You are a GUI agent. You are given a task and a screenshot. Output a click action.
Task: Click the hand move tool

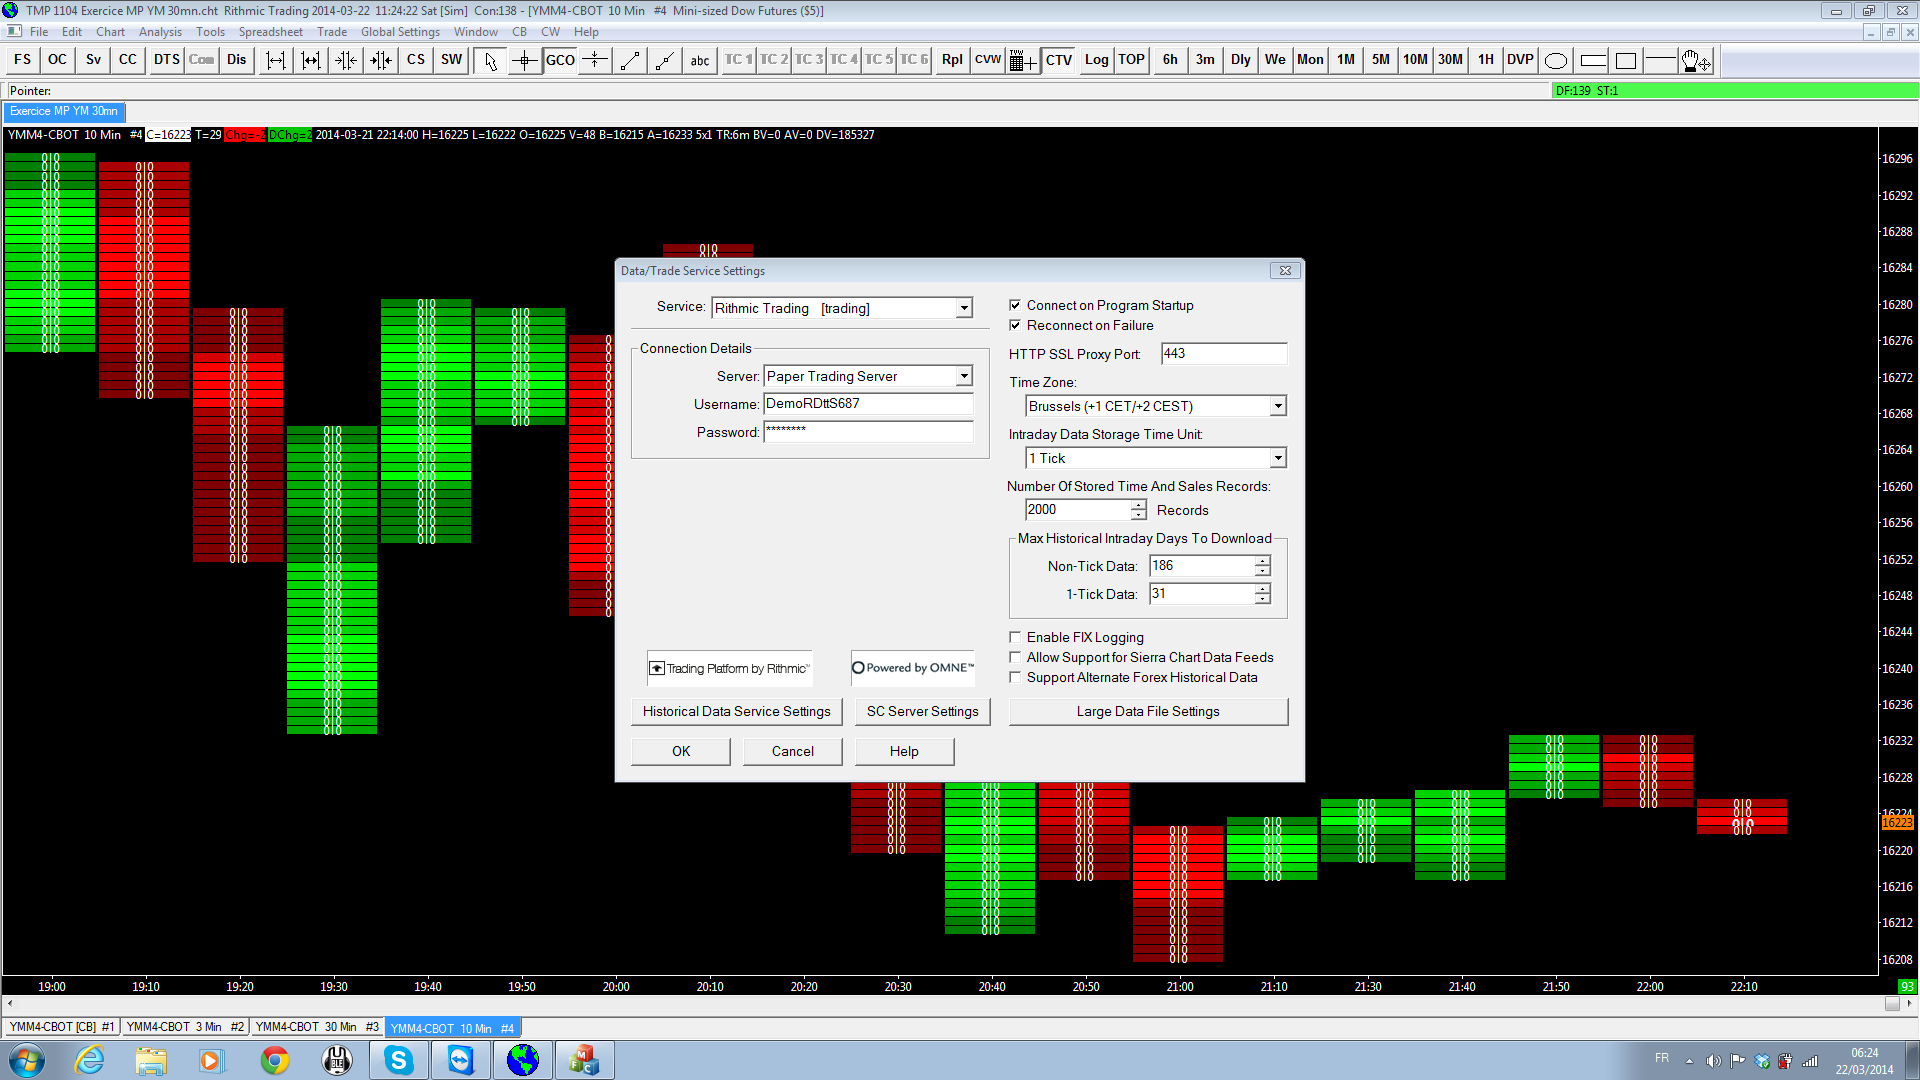[x=1695, y=60]
